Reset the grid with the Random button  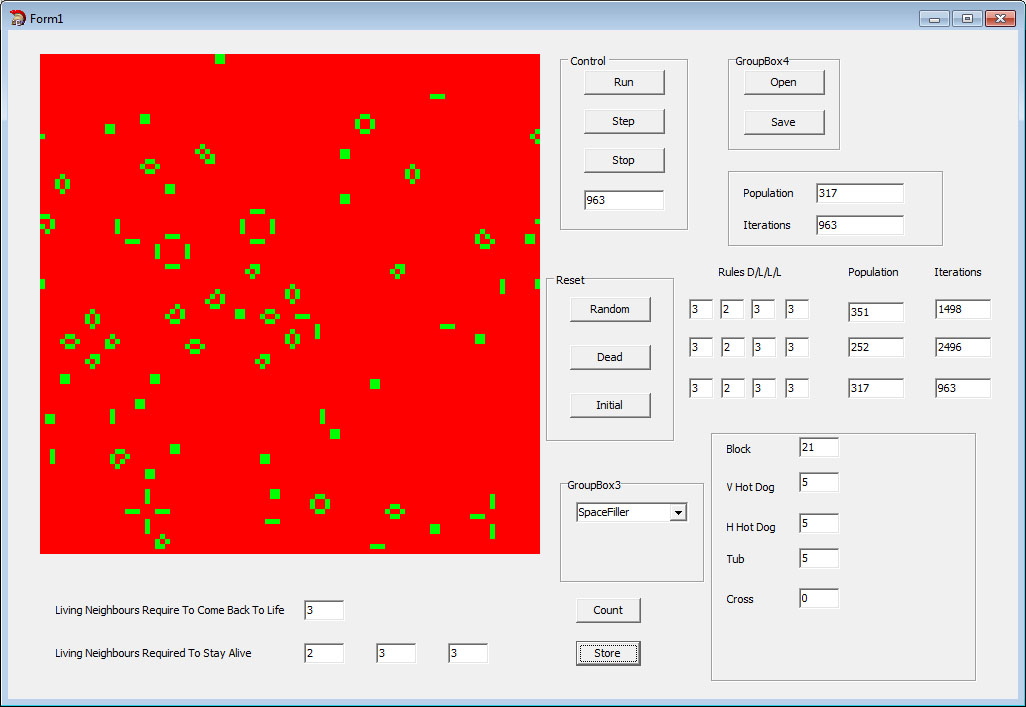pyautogui.click(x=610, y=309)
